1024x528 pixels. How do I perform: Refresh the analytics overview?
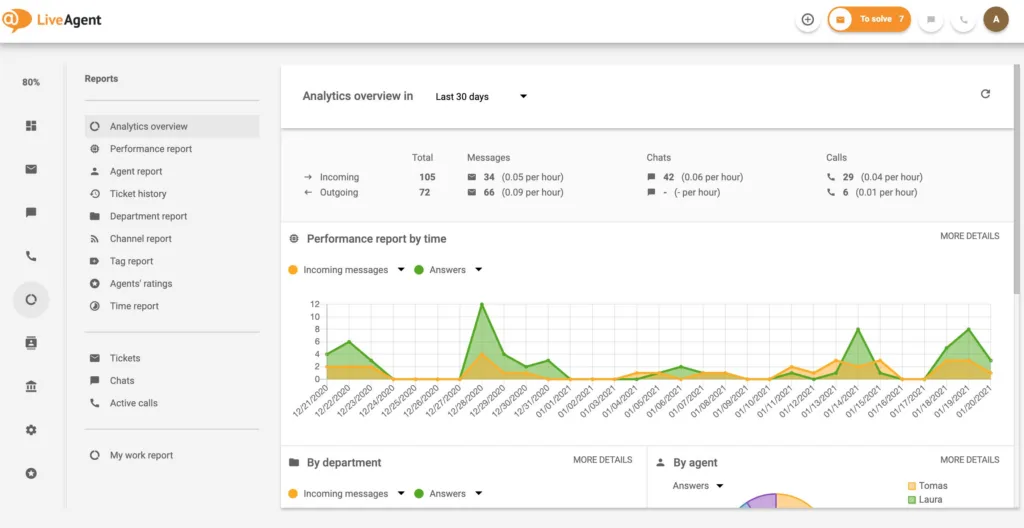pos(985,94)
